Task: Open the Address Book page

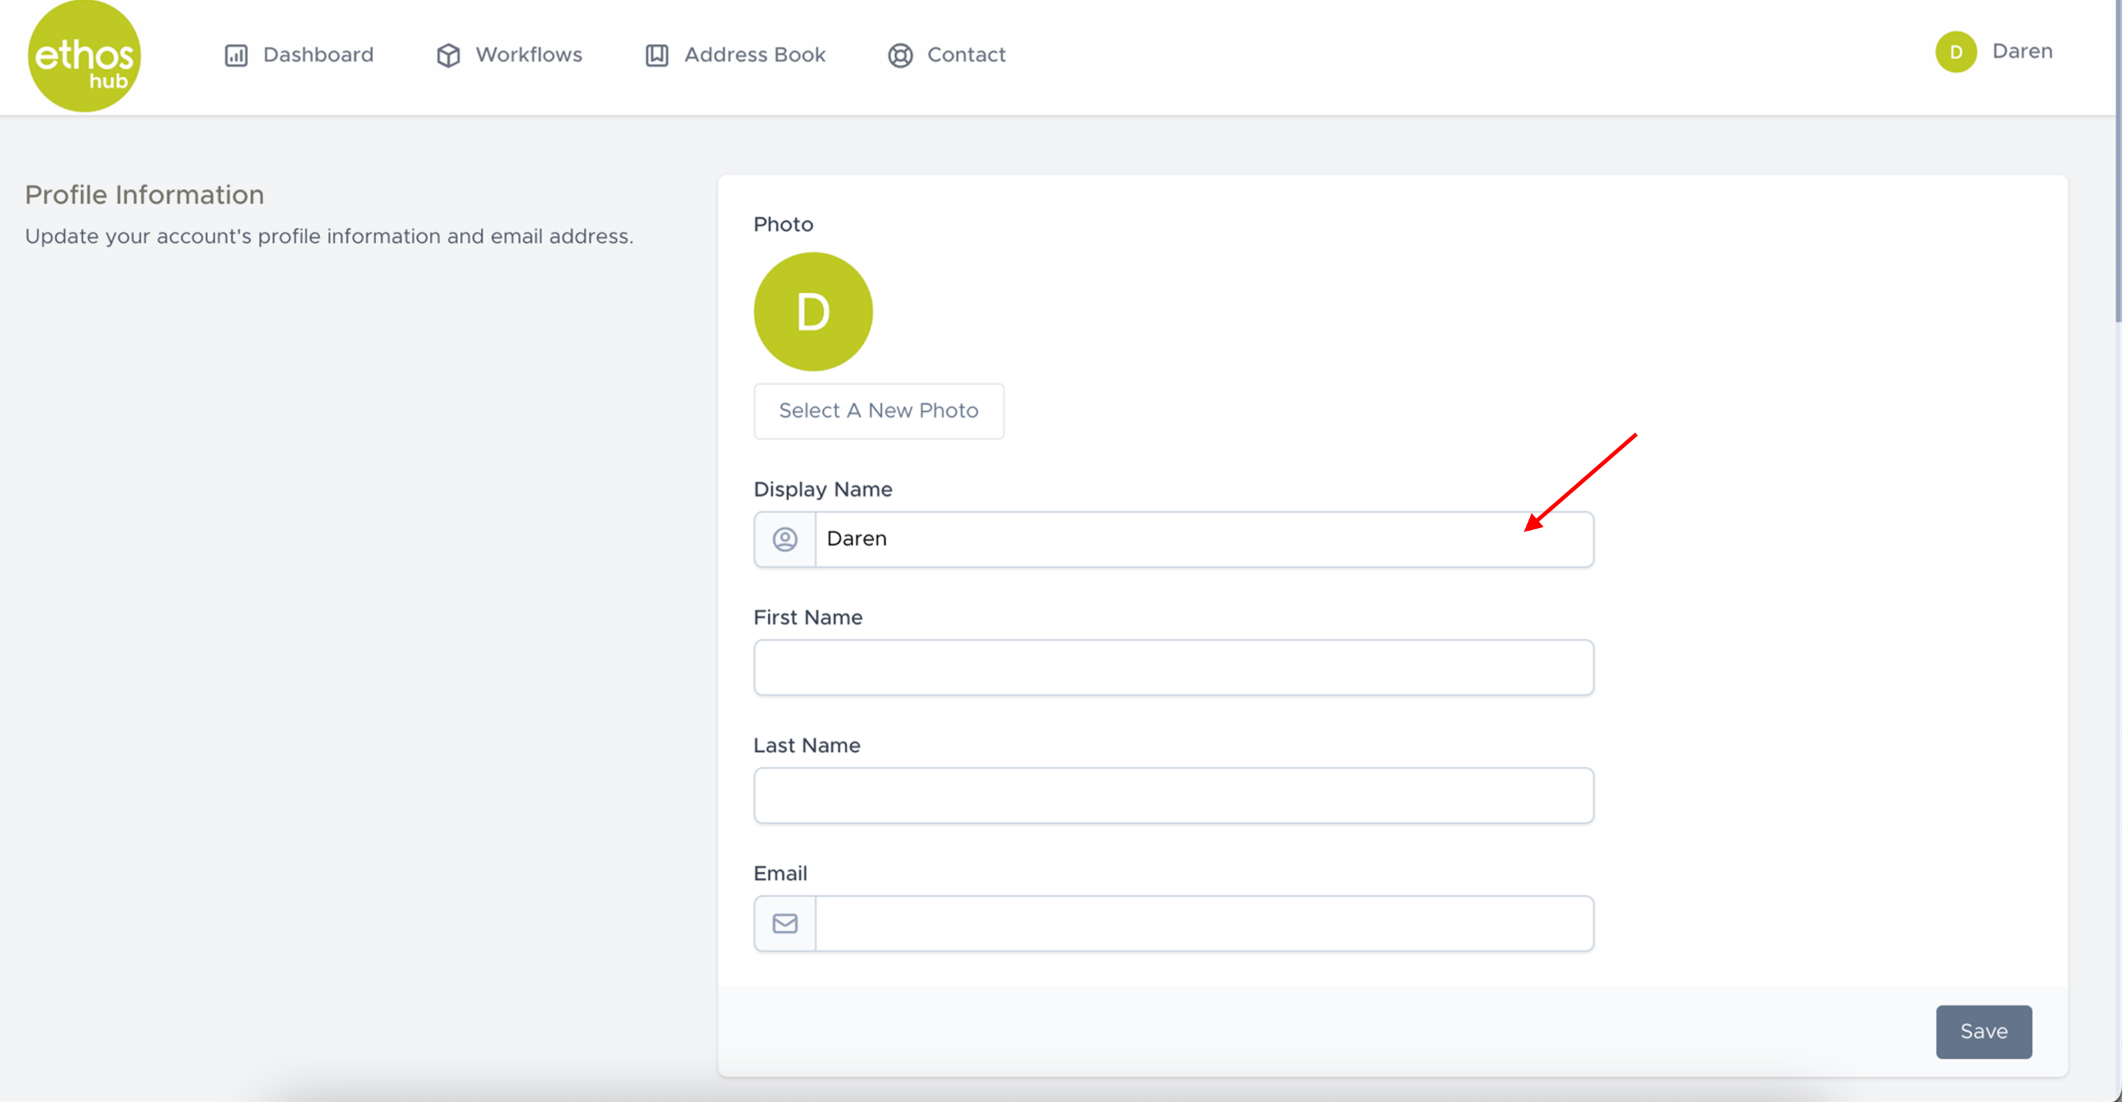Action: click(754, 55)
